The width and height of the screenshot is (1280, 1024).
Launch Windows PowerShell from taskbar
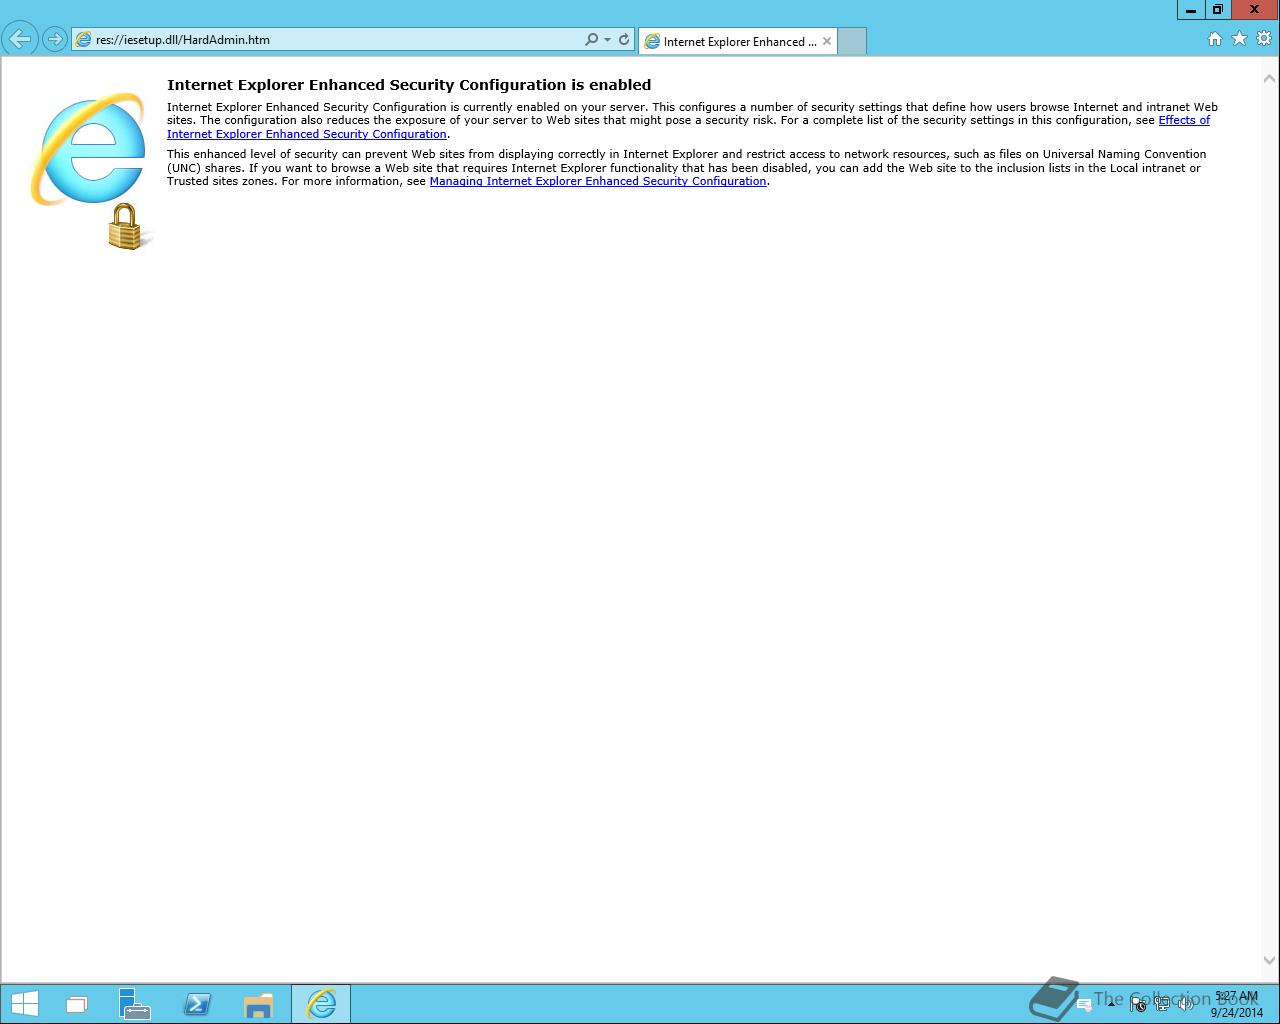[197, 1004]
